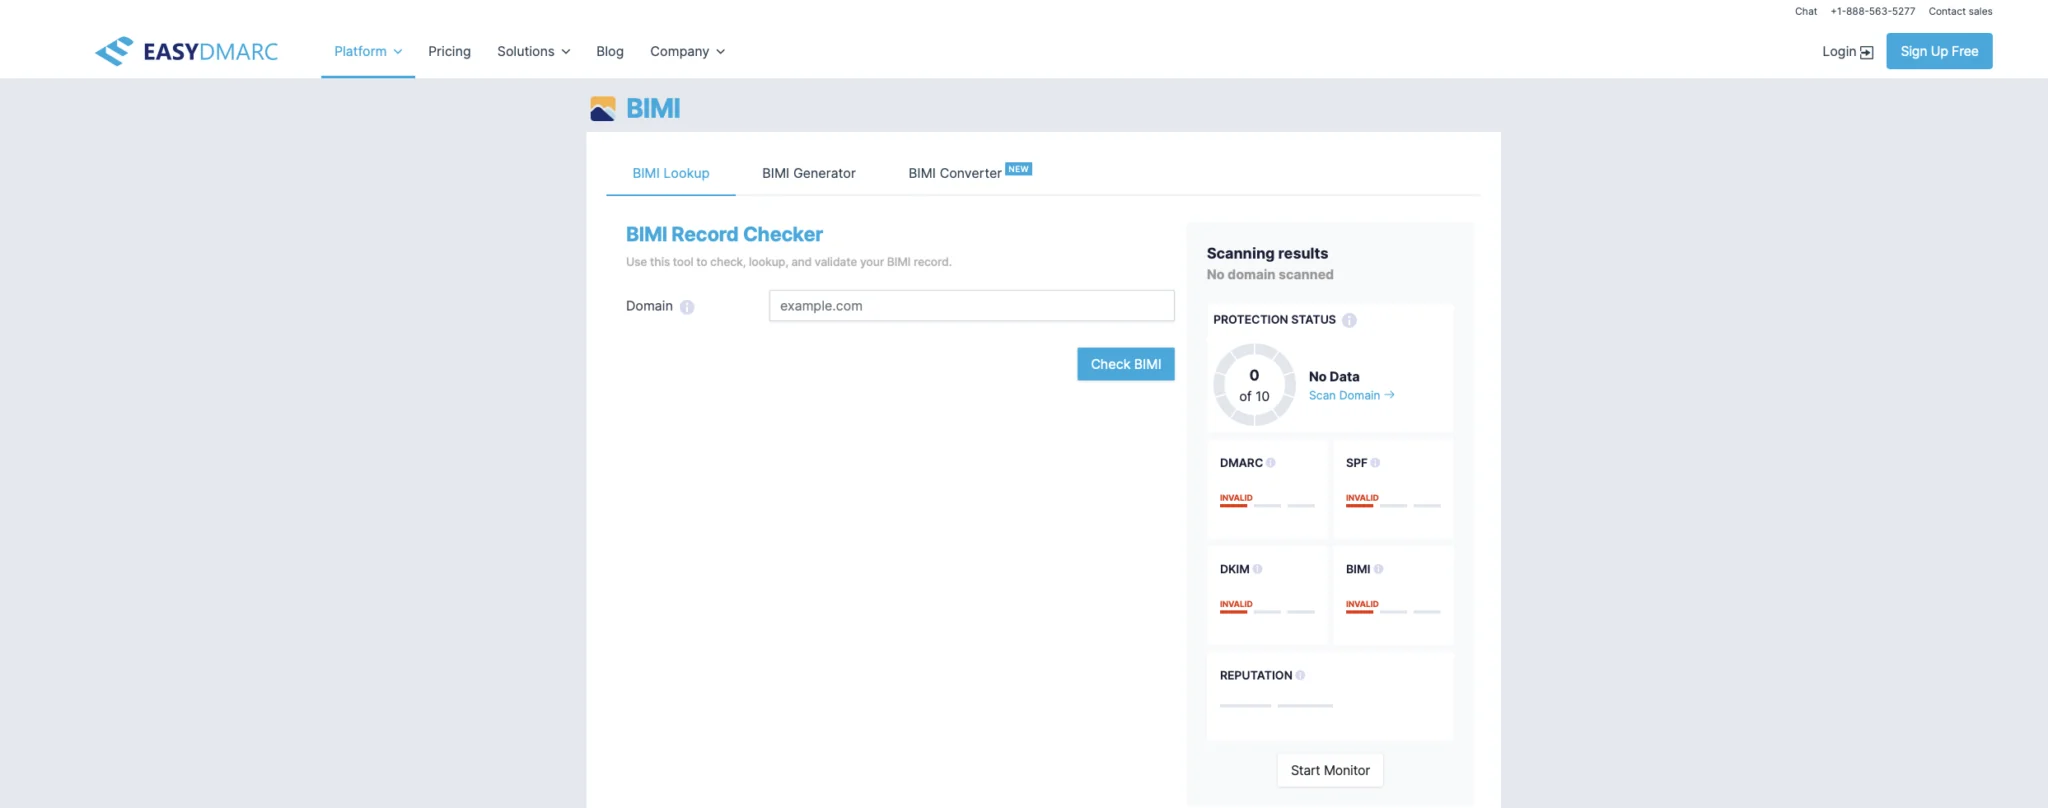2048x808 pixels.
Task: Click the protection score gauge showing 0 of 10
Action: click(x=1254, y=385)
